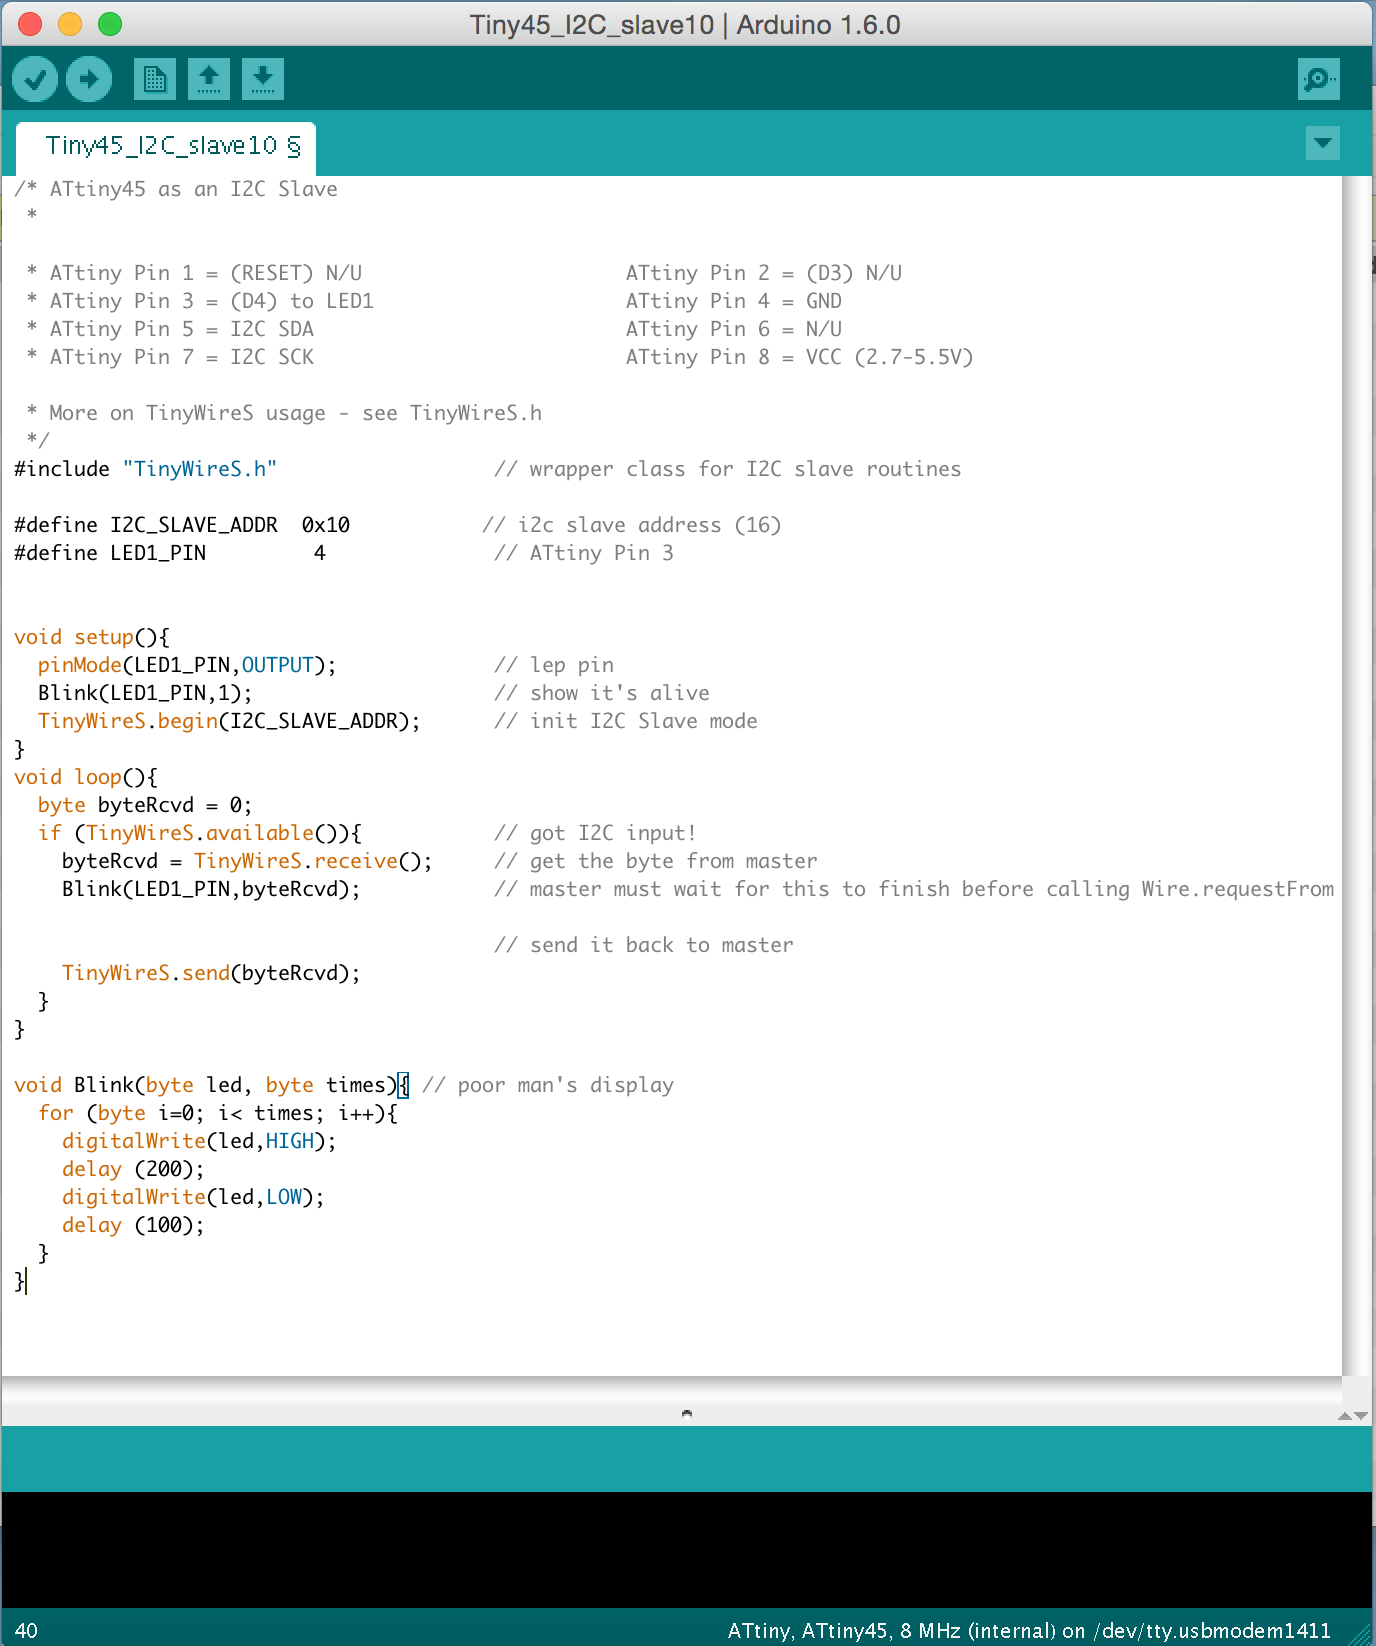Click line number 40 in the status bar
The image size is (1376, 1646).
tap(27, 1630)
